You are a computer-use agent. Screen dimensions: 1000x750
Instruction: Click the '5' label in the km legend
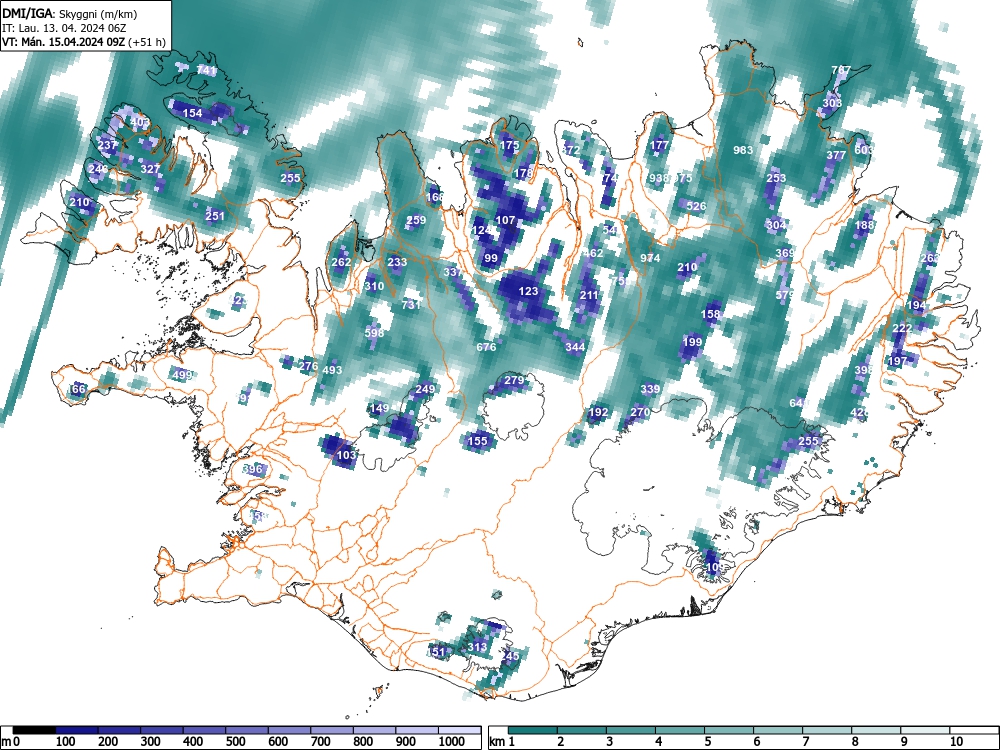[x=707, y=742]
